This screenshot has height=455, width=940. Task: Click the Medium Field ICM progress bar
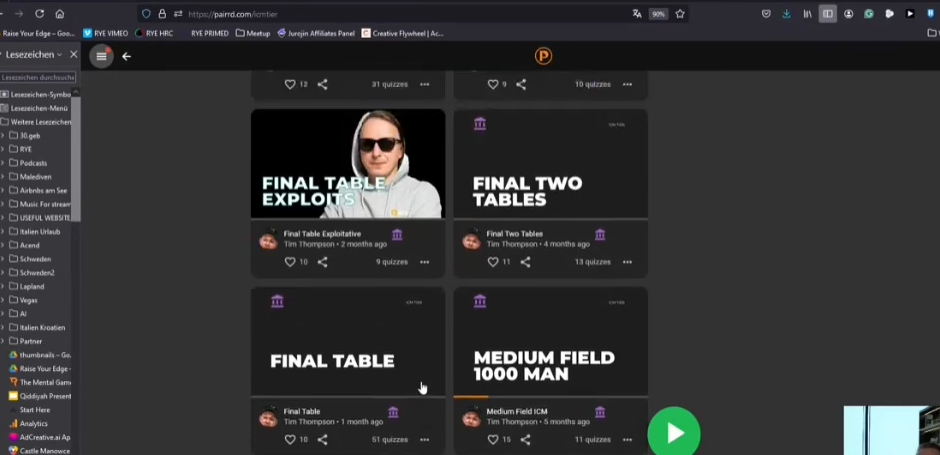tap(550, 396)
